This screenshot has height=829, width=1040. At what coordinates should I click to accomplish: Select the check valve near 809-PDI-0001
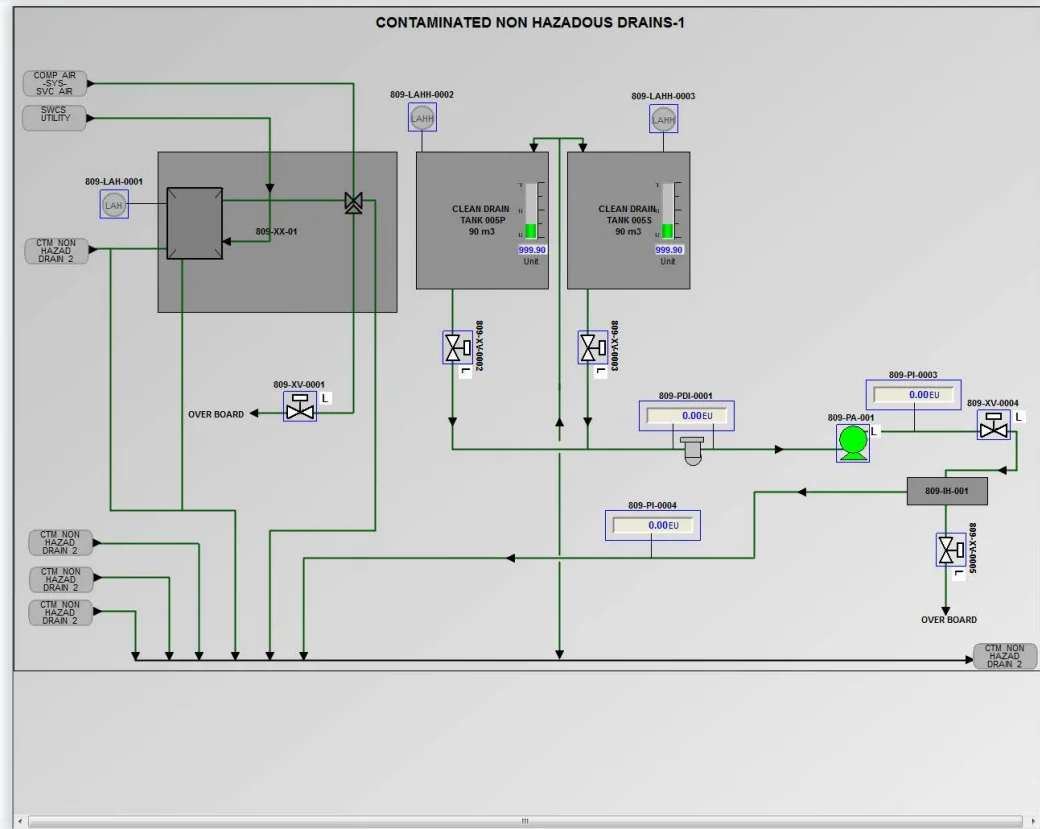[693, 448]
